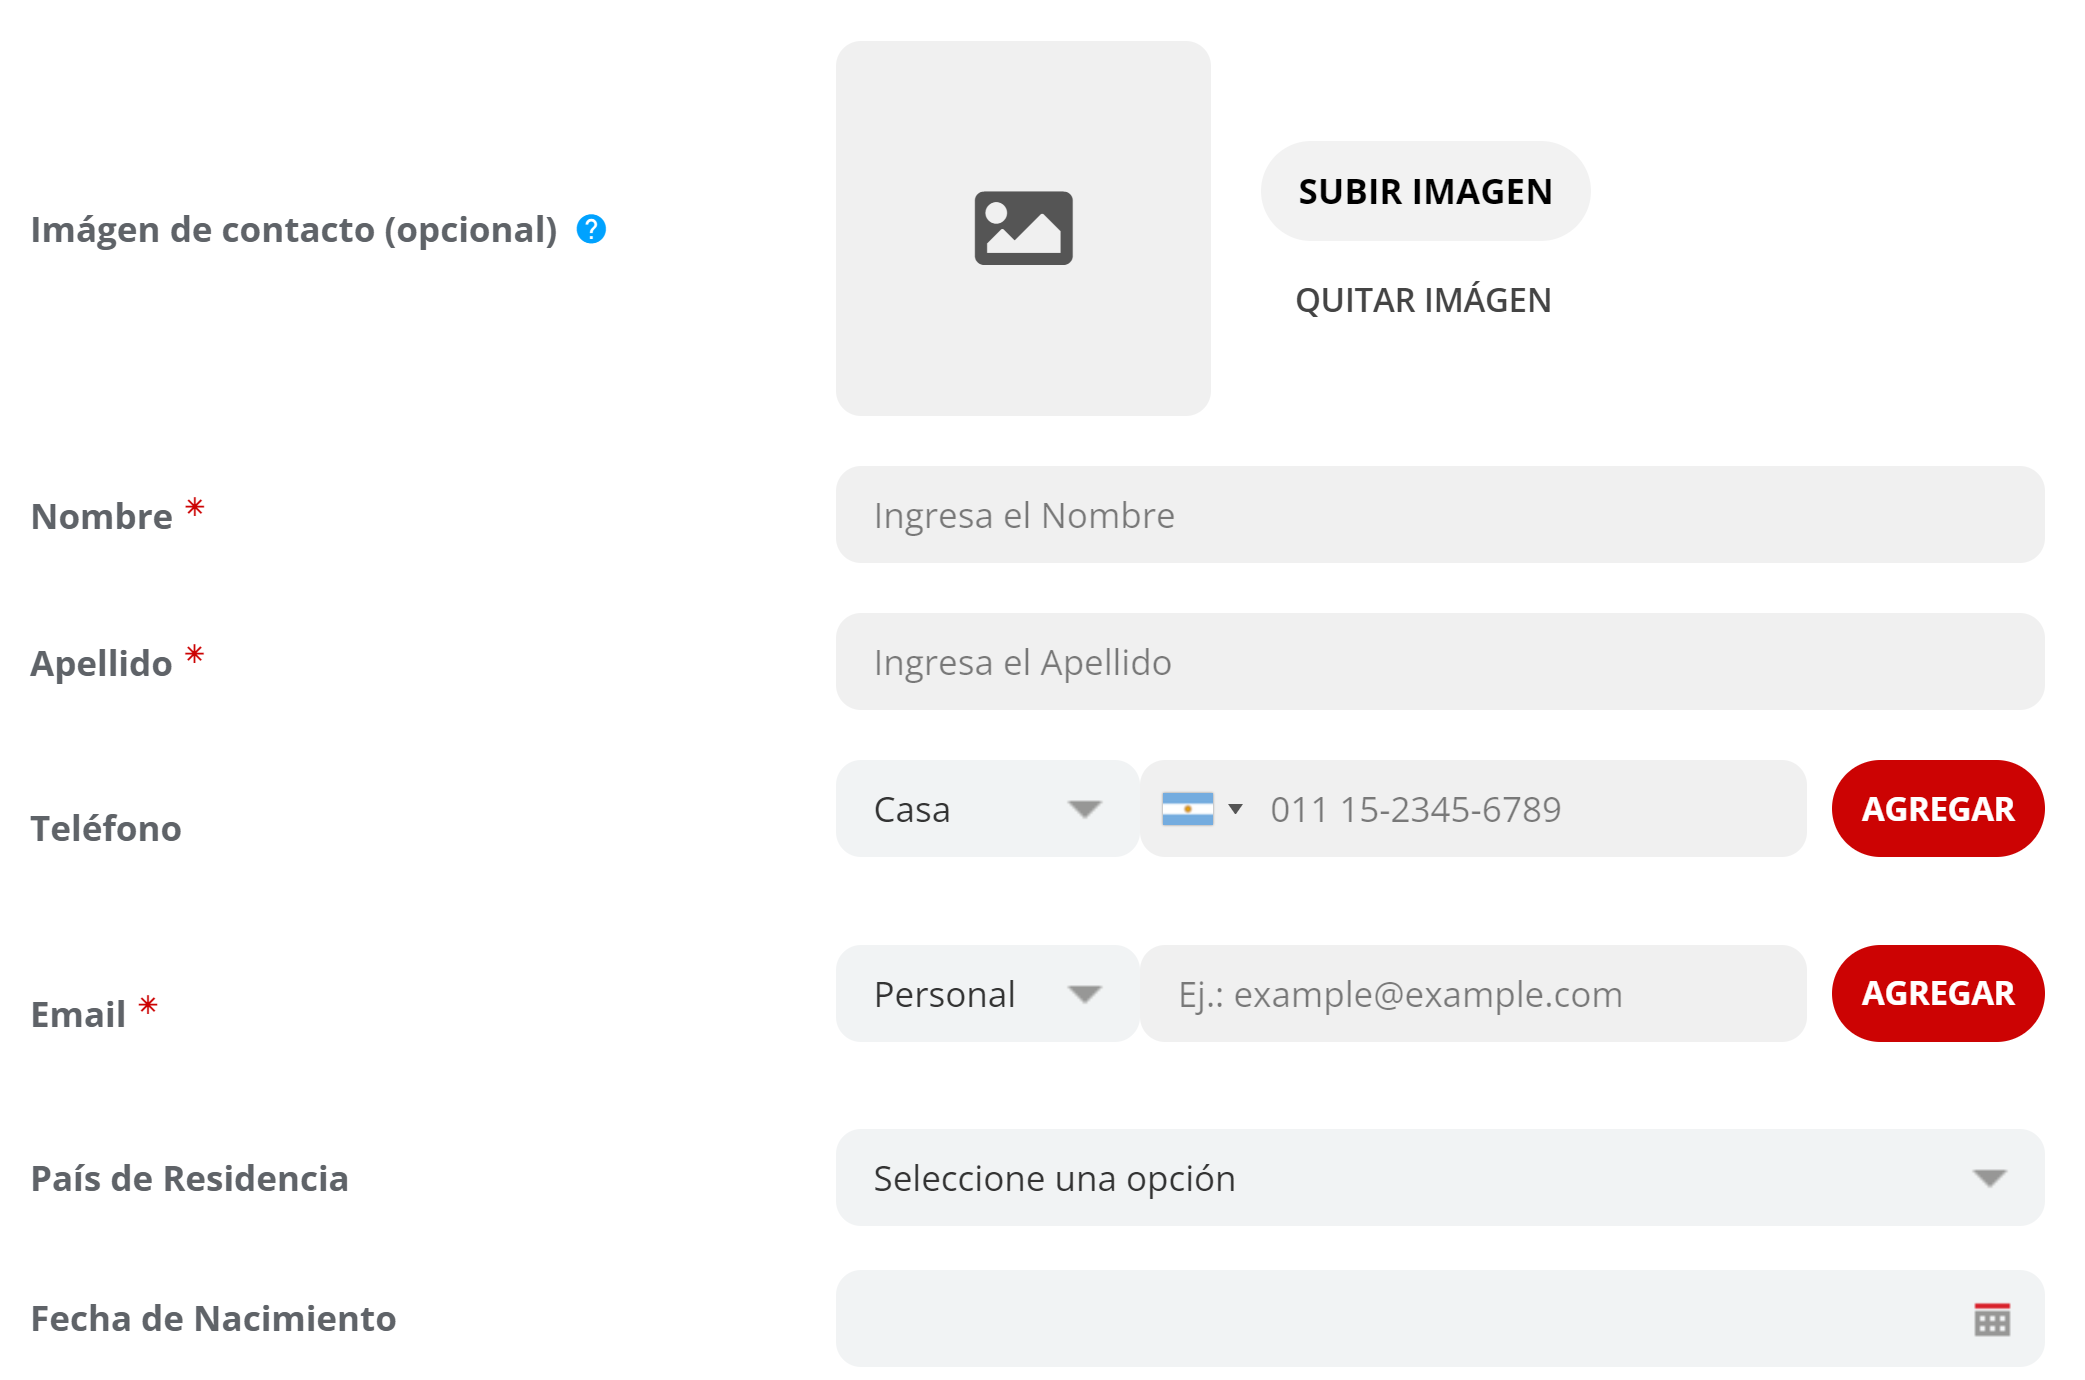Expand the country code selector chevron
2085x1380 pixels.
[1236, 809]
